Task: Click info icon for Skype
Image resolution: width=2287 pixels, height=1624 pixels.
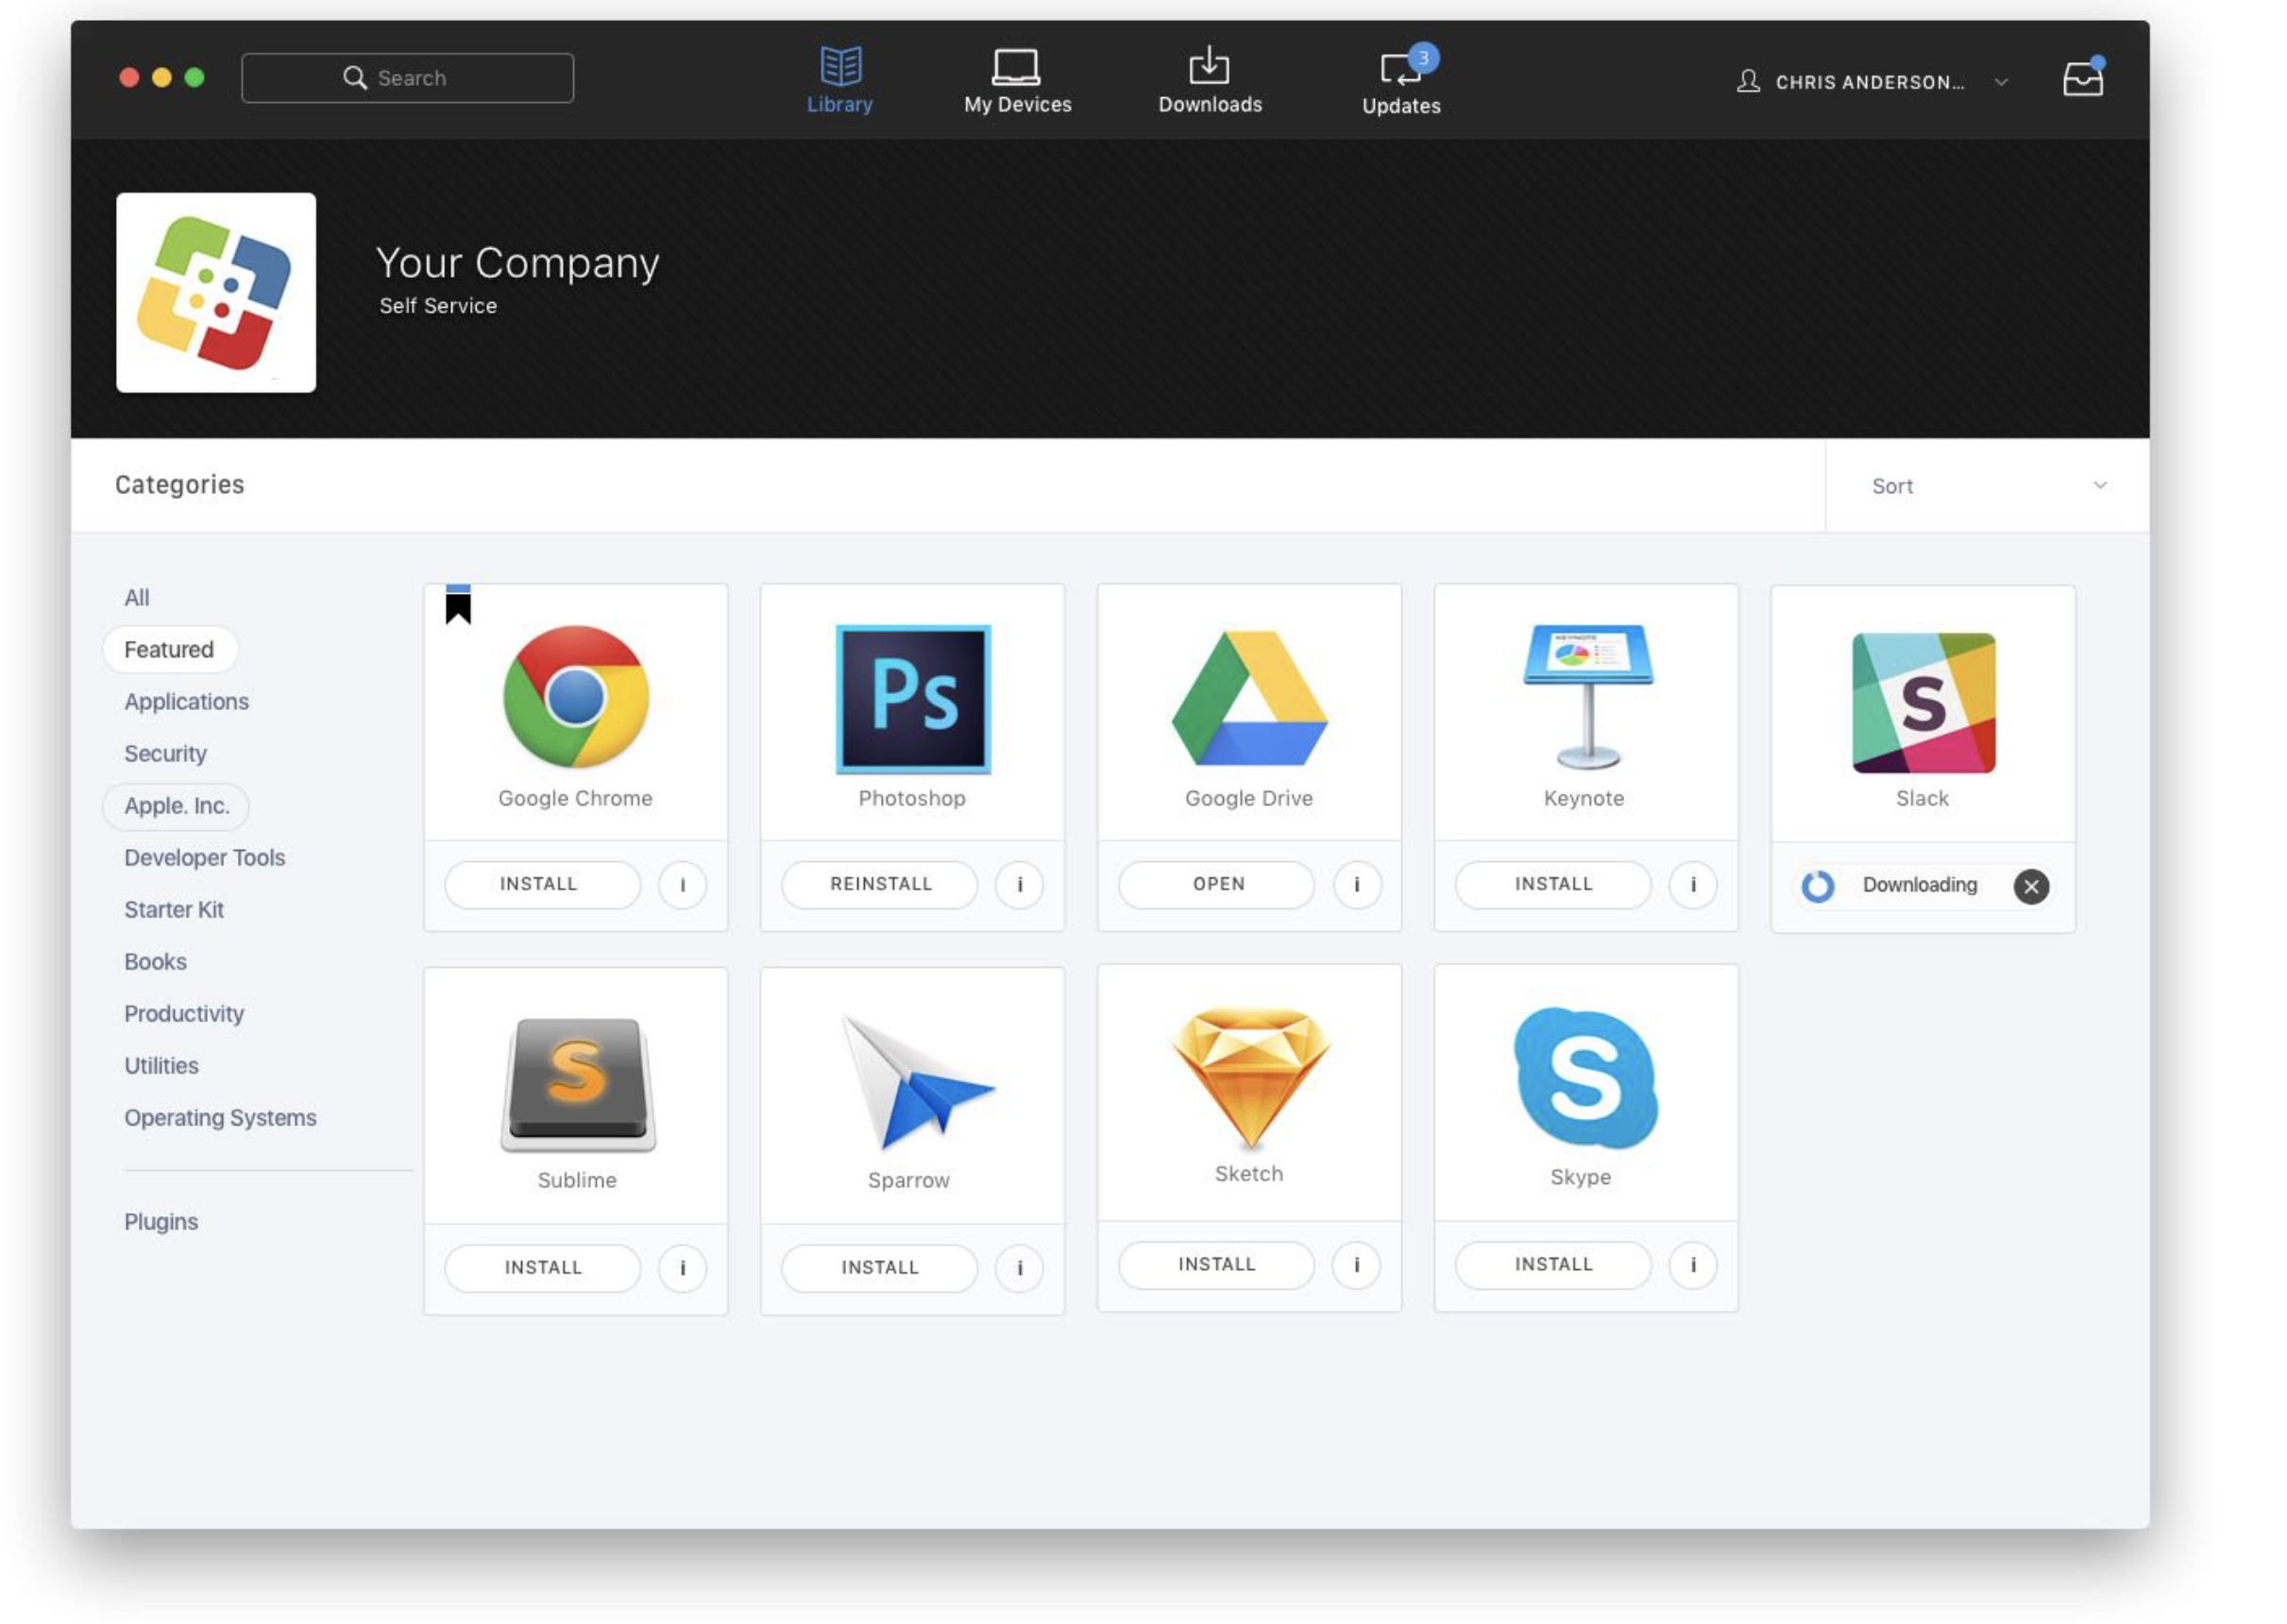Action: [1693, 1266]
